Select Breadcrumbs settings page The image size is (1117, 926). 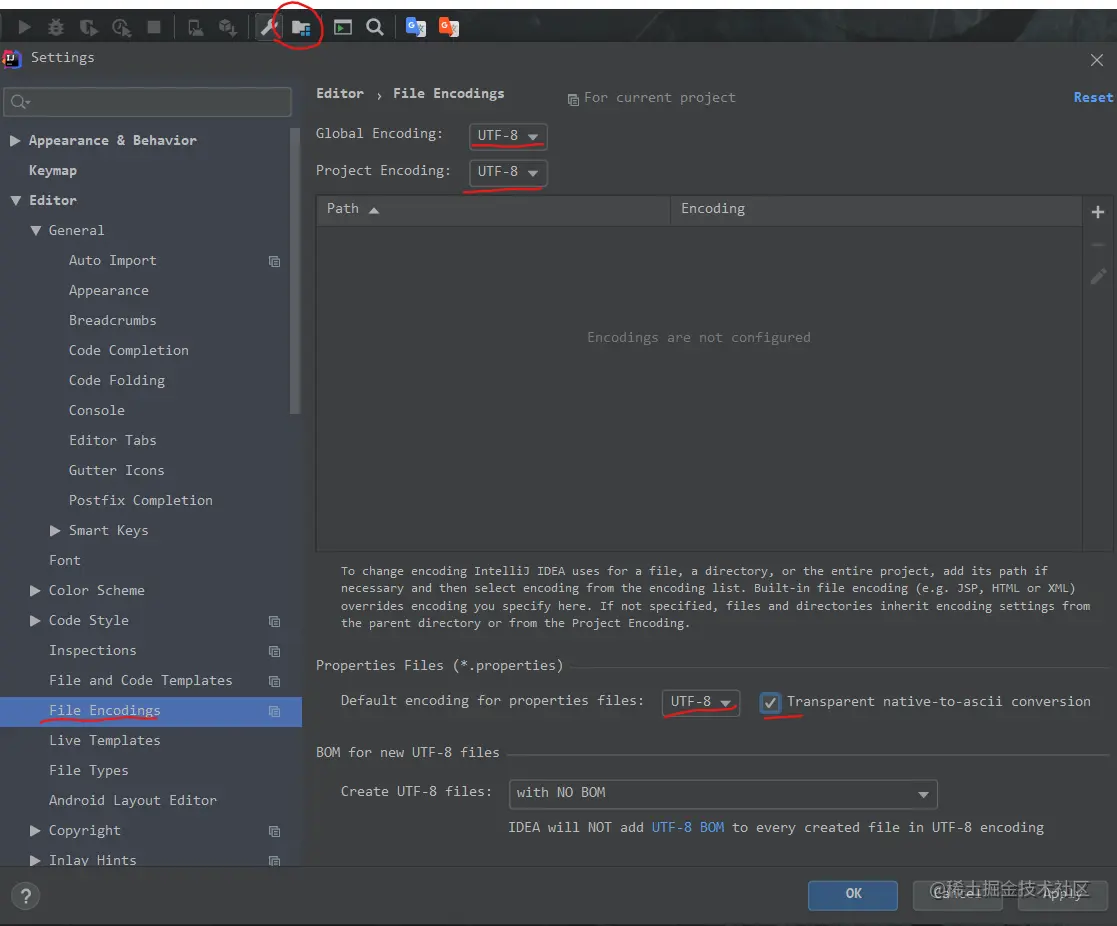113,321
